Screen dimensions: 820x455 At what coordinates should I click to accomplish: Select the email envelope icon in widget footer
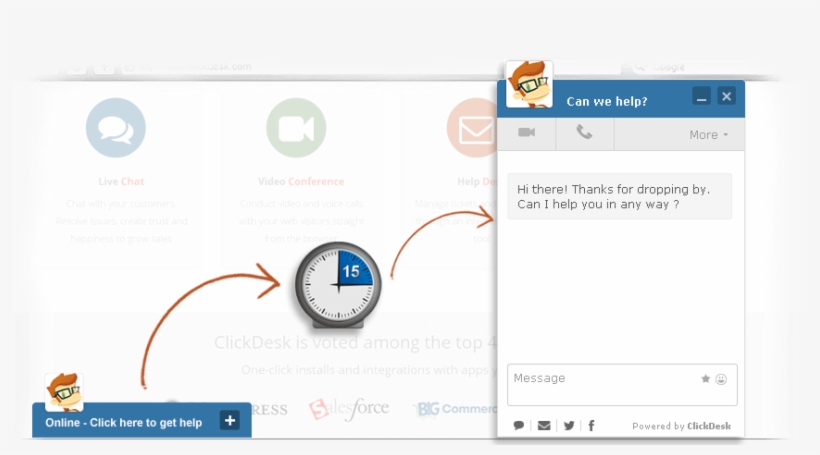point(544,426)
